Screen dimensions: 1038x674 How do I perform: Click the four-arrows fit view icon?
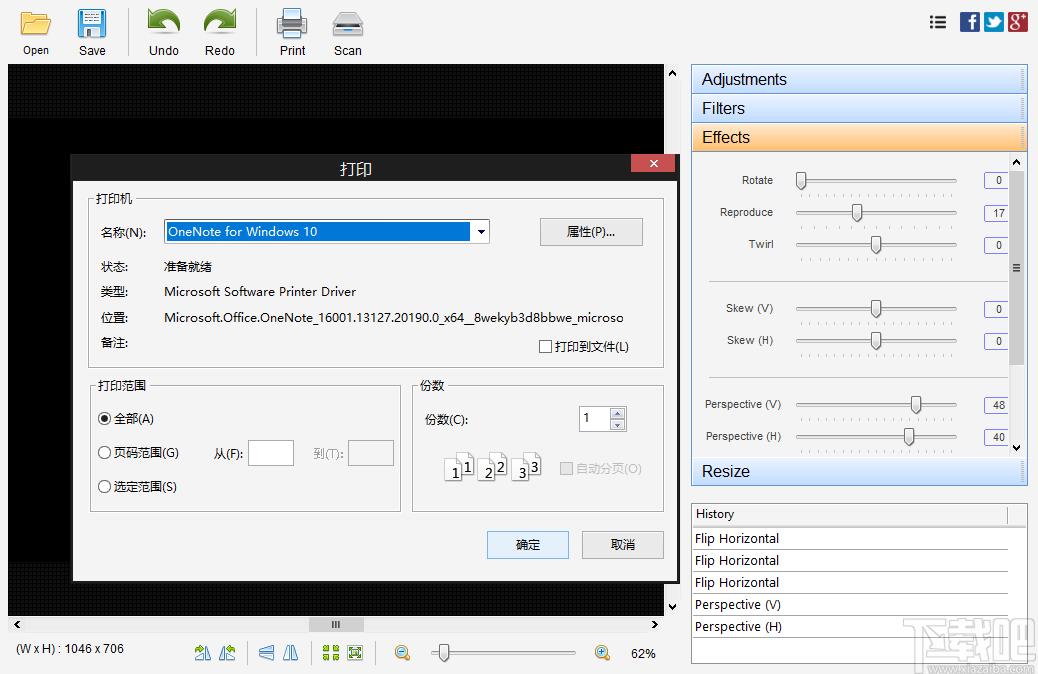point(330,653)
